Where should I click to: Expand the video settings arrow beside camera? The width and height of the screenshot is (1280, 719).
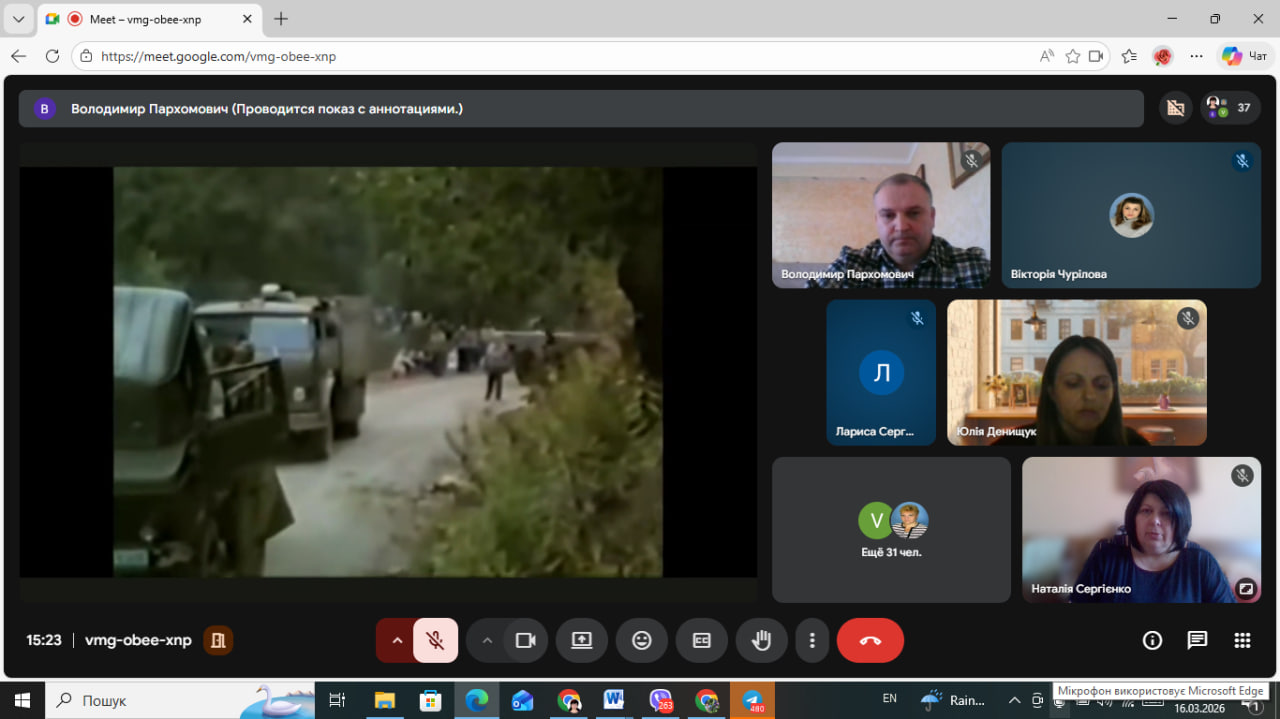coord(487,641)
